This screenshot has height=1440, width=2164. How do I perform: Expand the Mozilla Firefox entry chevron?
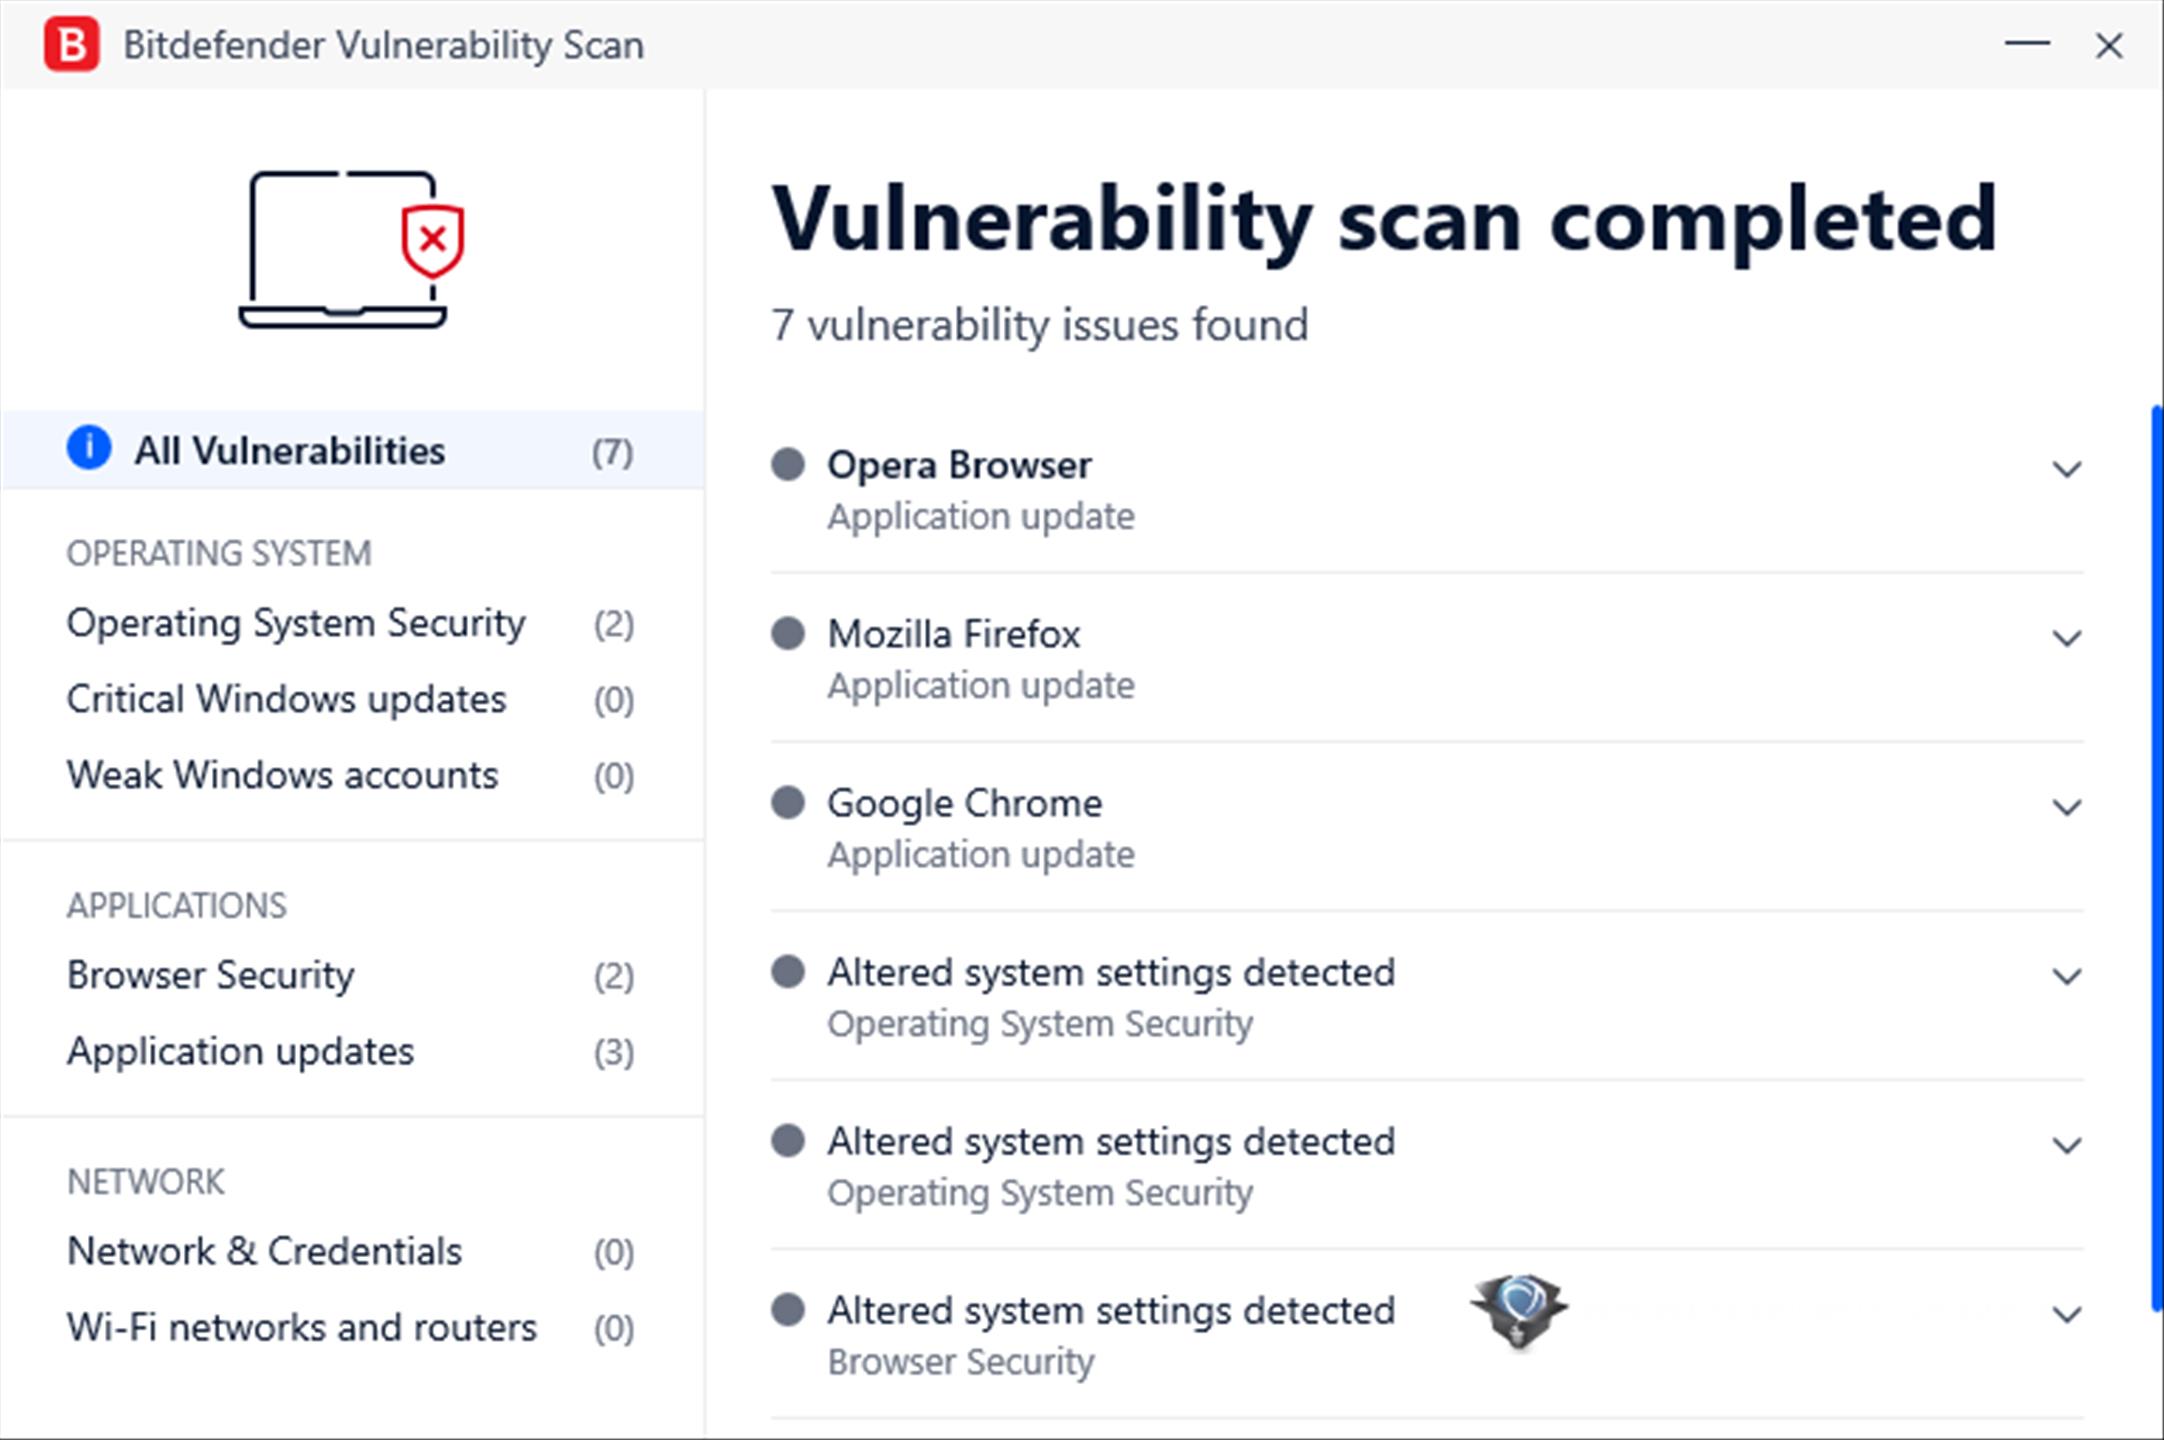[2066, 638]
